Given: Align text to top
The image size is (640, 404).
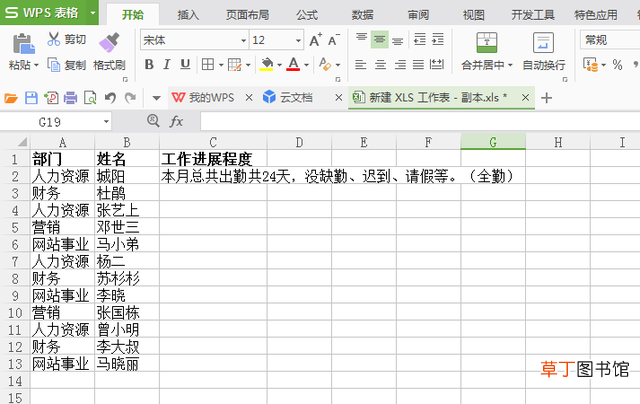Looking at the screenshot, I should tap(361, 39).
